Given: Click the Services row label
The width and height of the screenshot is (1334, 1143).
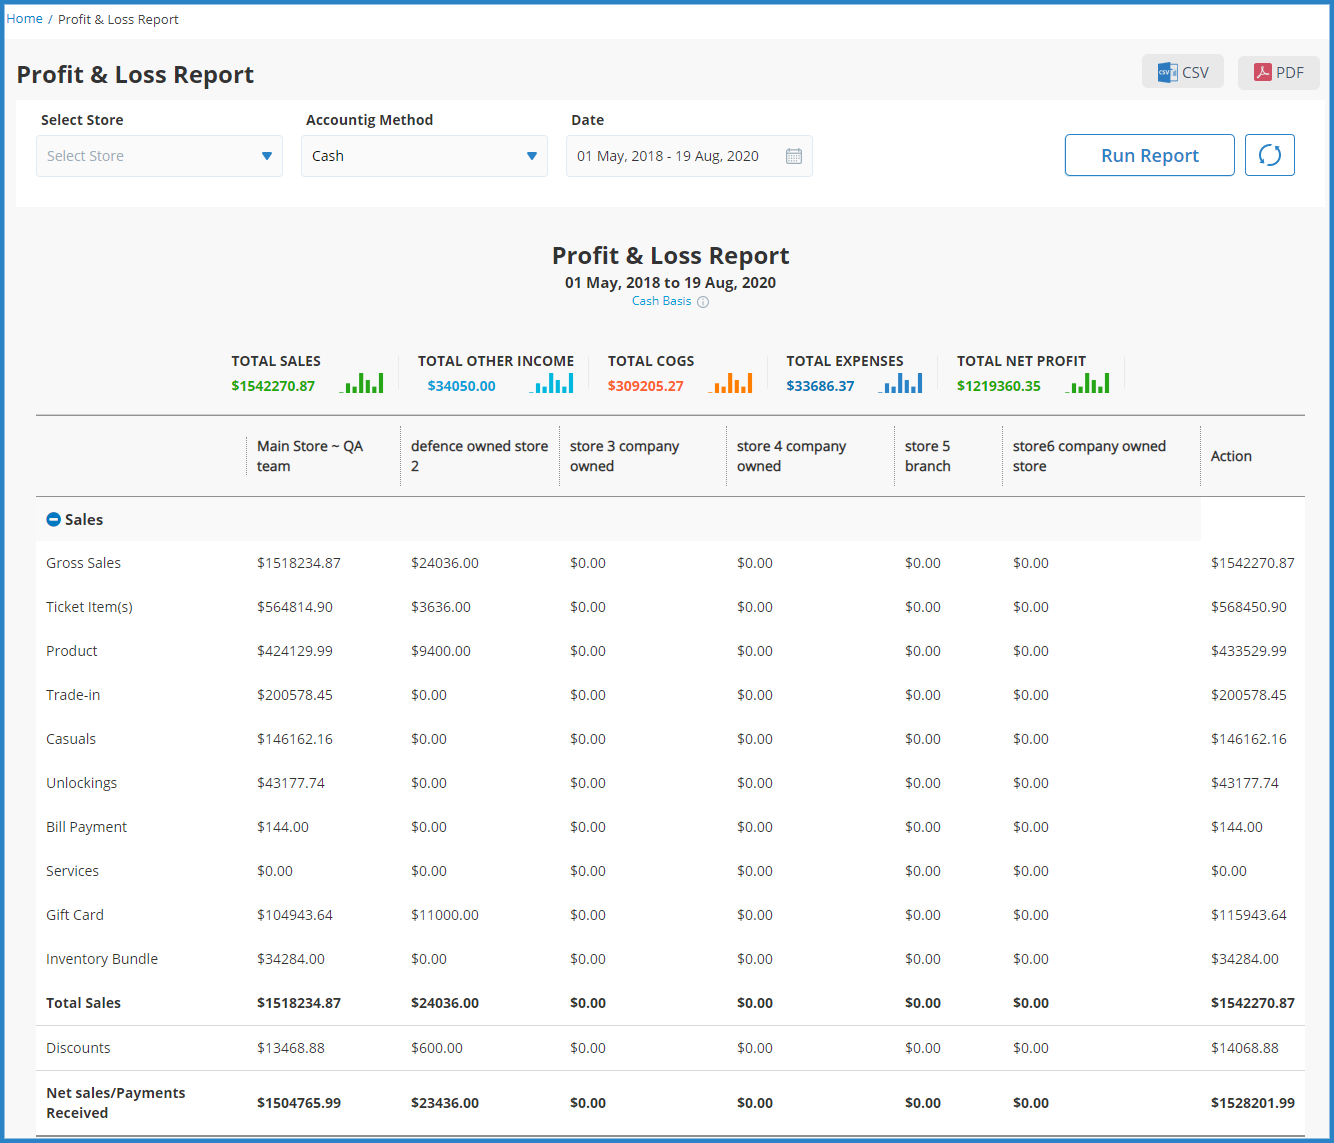Looking at the screenshot, I should 72,871.
